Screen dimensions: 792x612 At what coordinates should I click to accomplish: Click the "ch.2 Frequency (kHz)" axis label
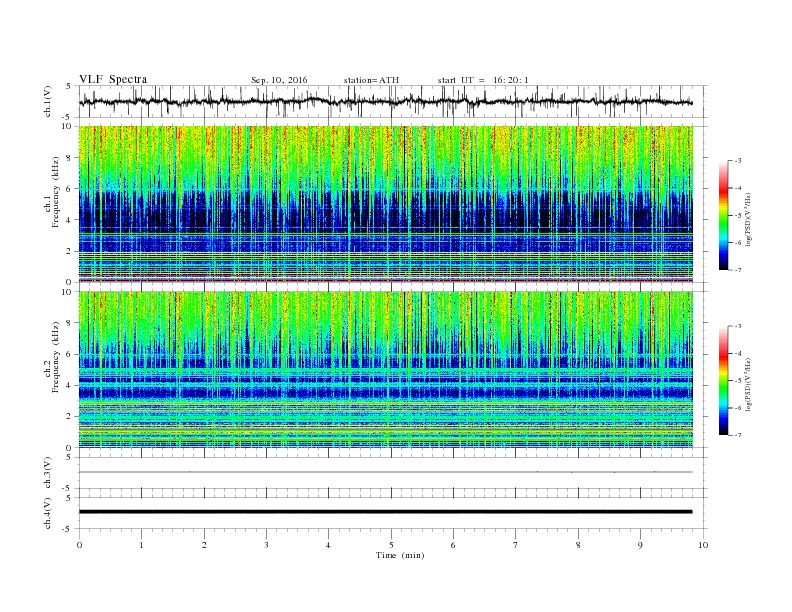(x=53, y=358)
